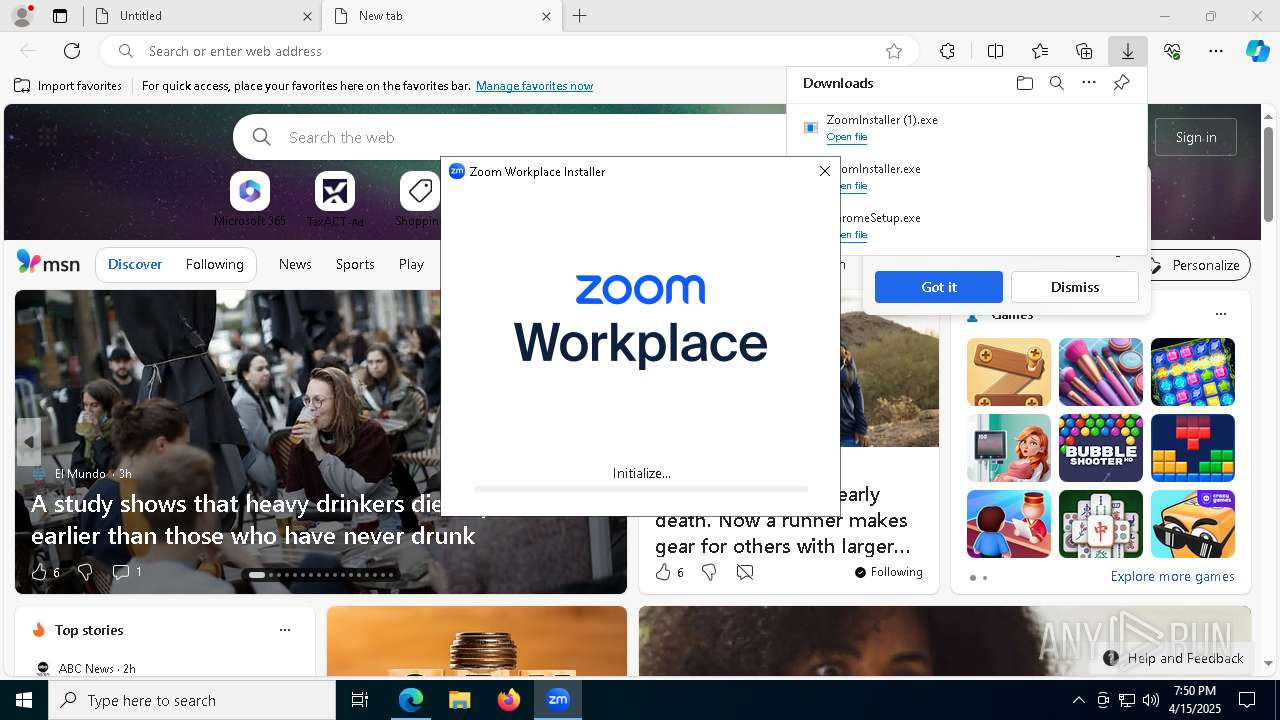Viewport: 1280px width, 720px height.
Task: Open Edge Settings and more menu
Action: [1216, 51]
